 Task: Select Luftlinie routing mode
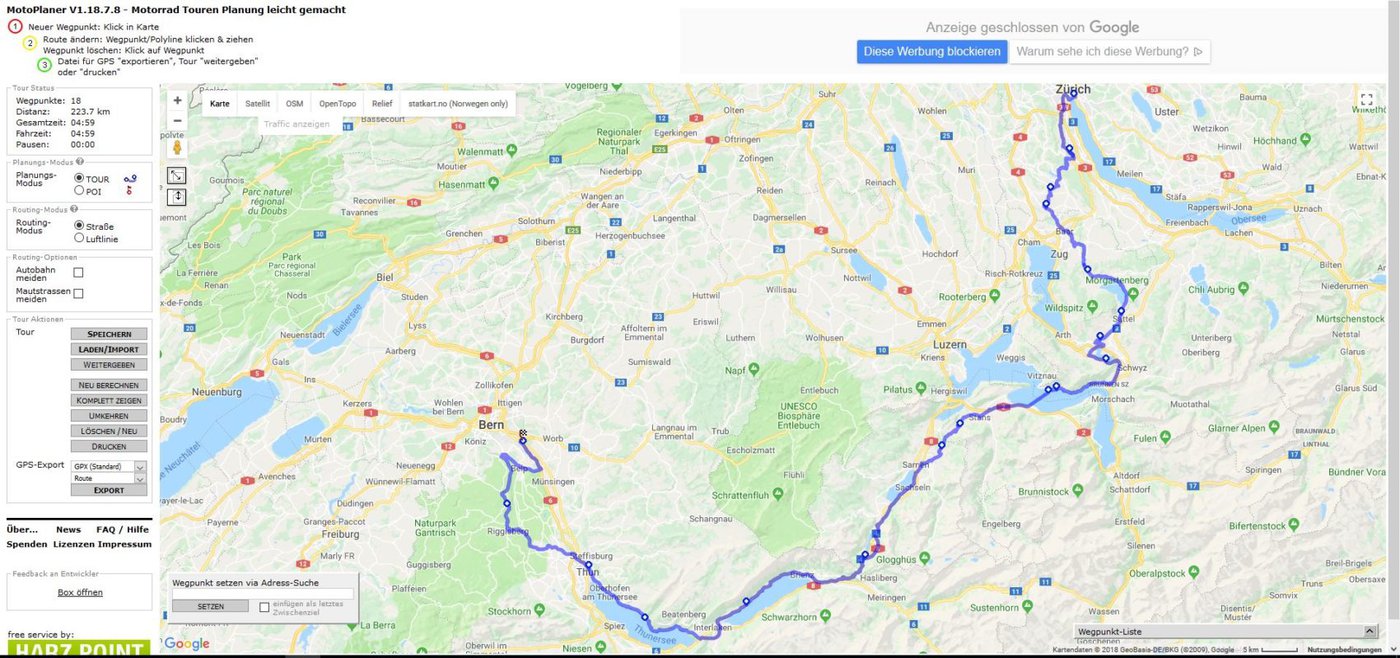coord(79,237)
